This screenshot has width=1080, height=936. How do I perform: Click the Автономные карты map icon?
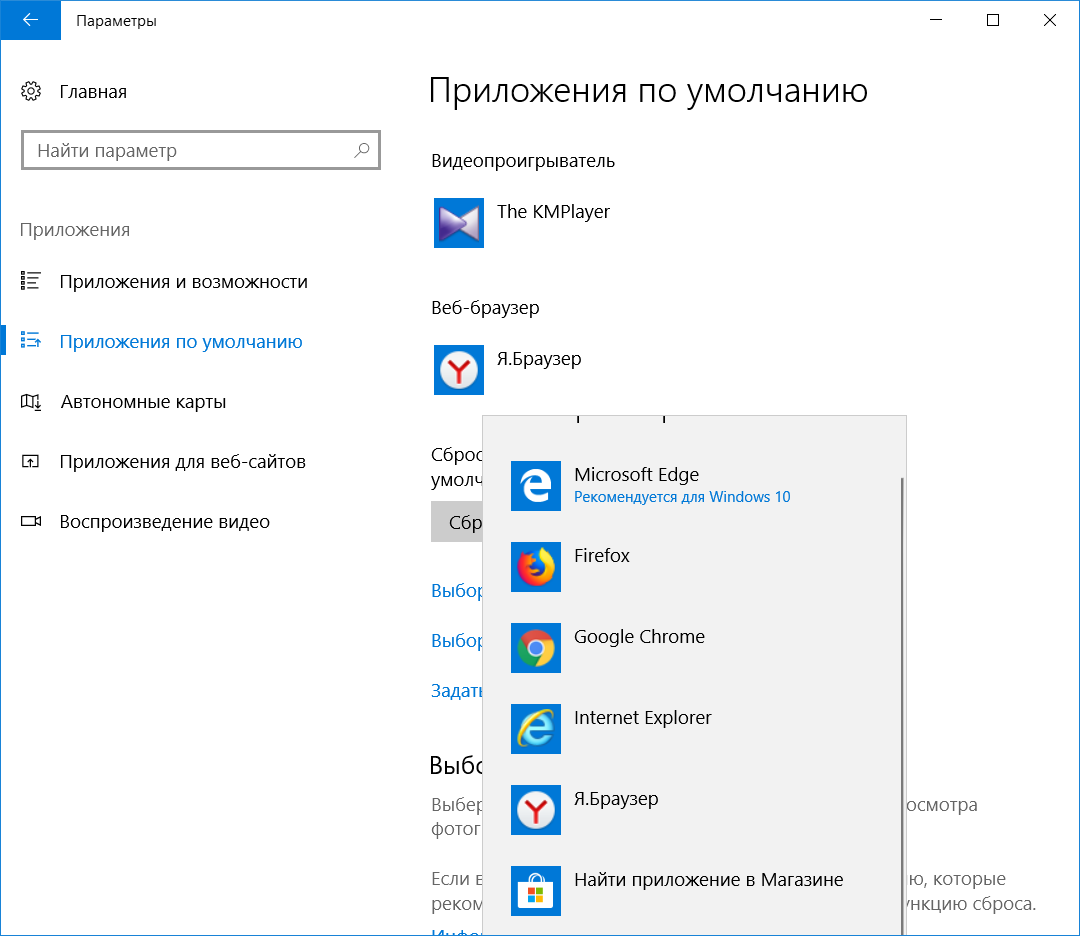click(30, 401)
